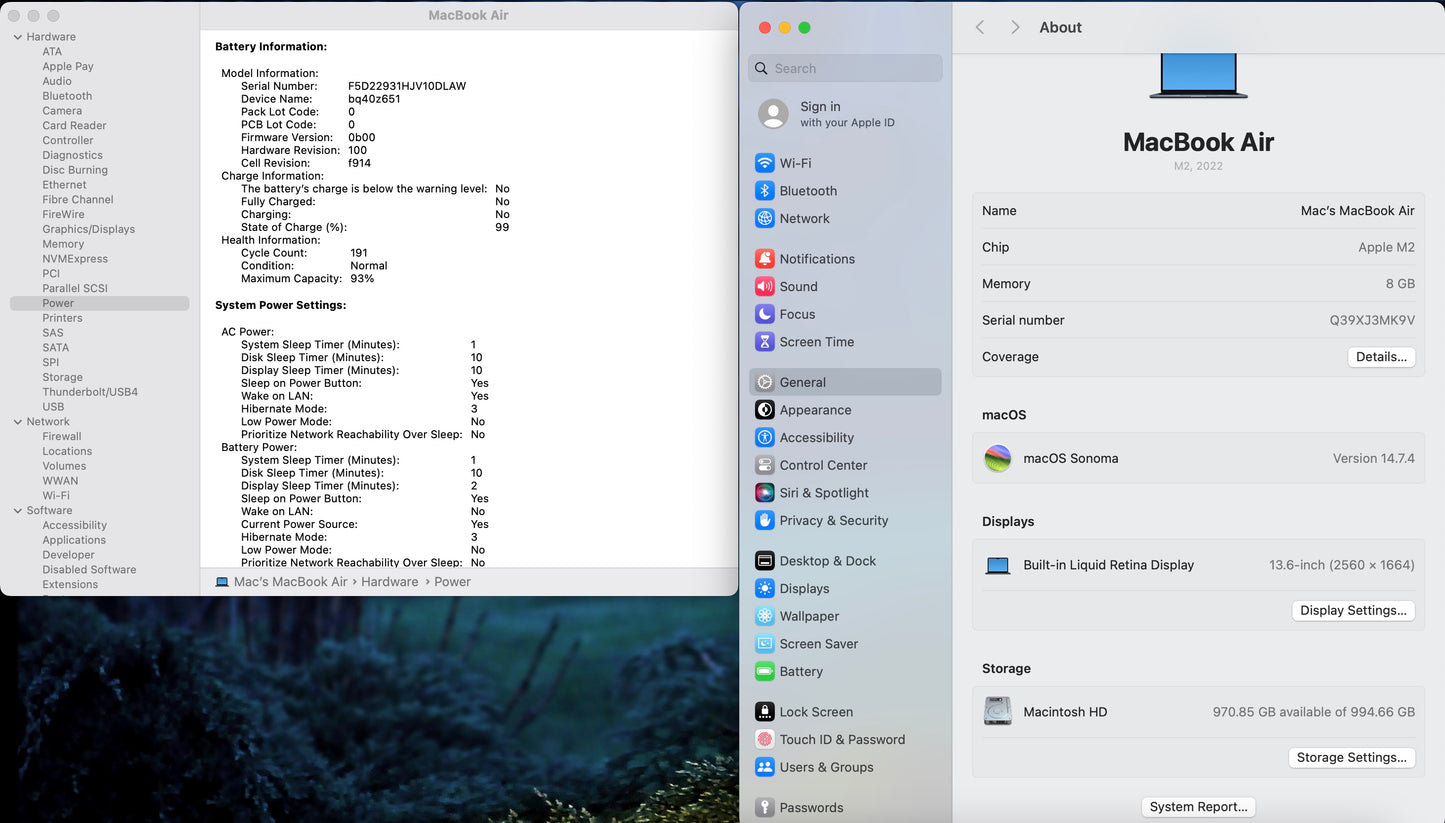Select Appearance icon in Settings sidebar
The image size is (1445, 823).
point(765,410)
